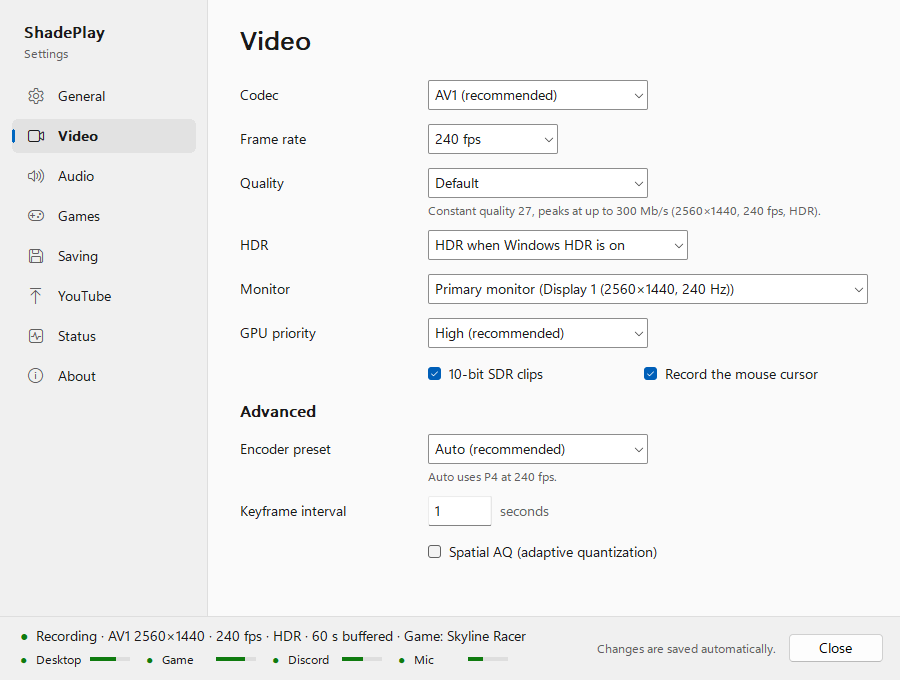Click the Desktop audio level meter

pos(110,659)
